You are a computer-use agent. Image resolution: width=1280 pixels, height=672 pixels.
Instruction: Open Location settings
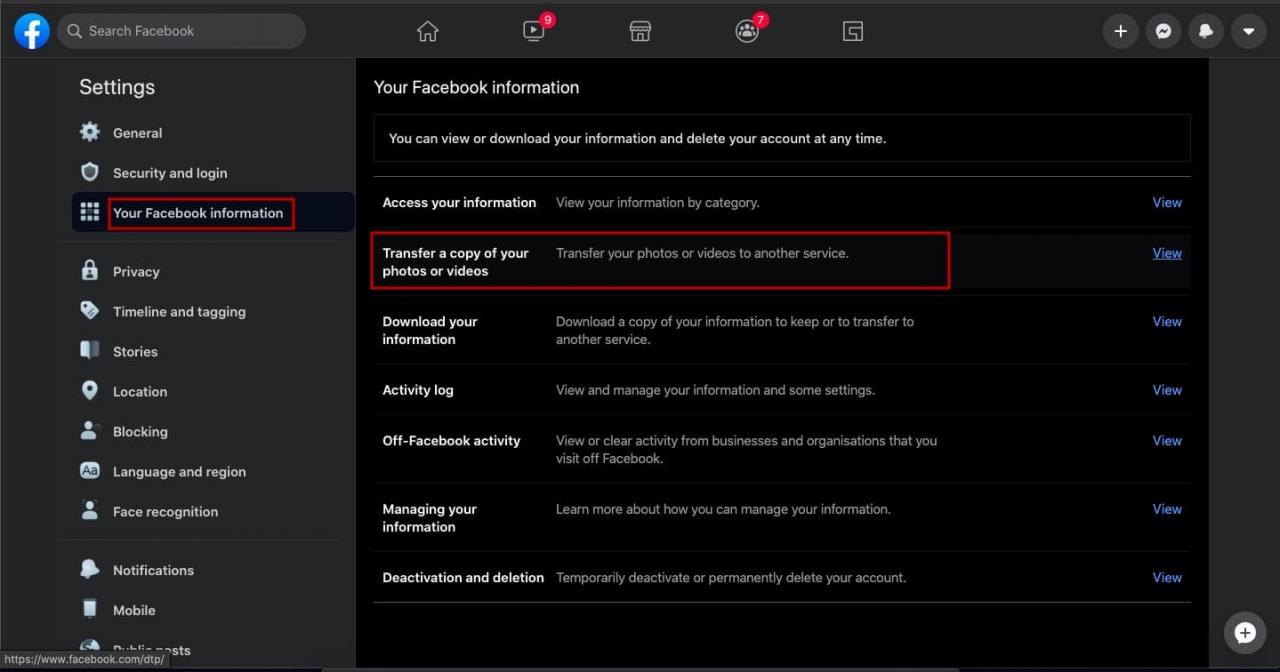pos(140,392)
